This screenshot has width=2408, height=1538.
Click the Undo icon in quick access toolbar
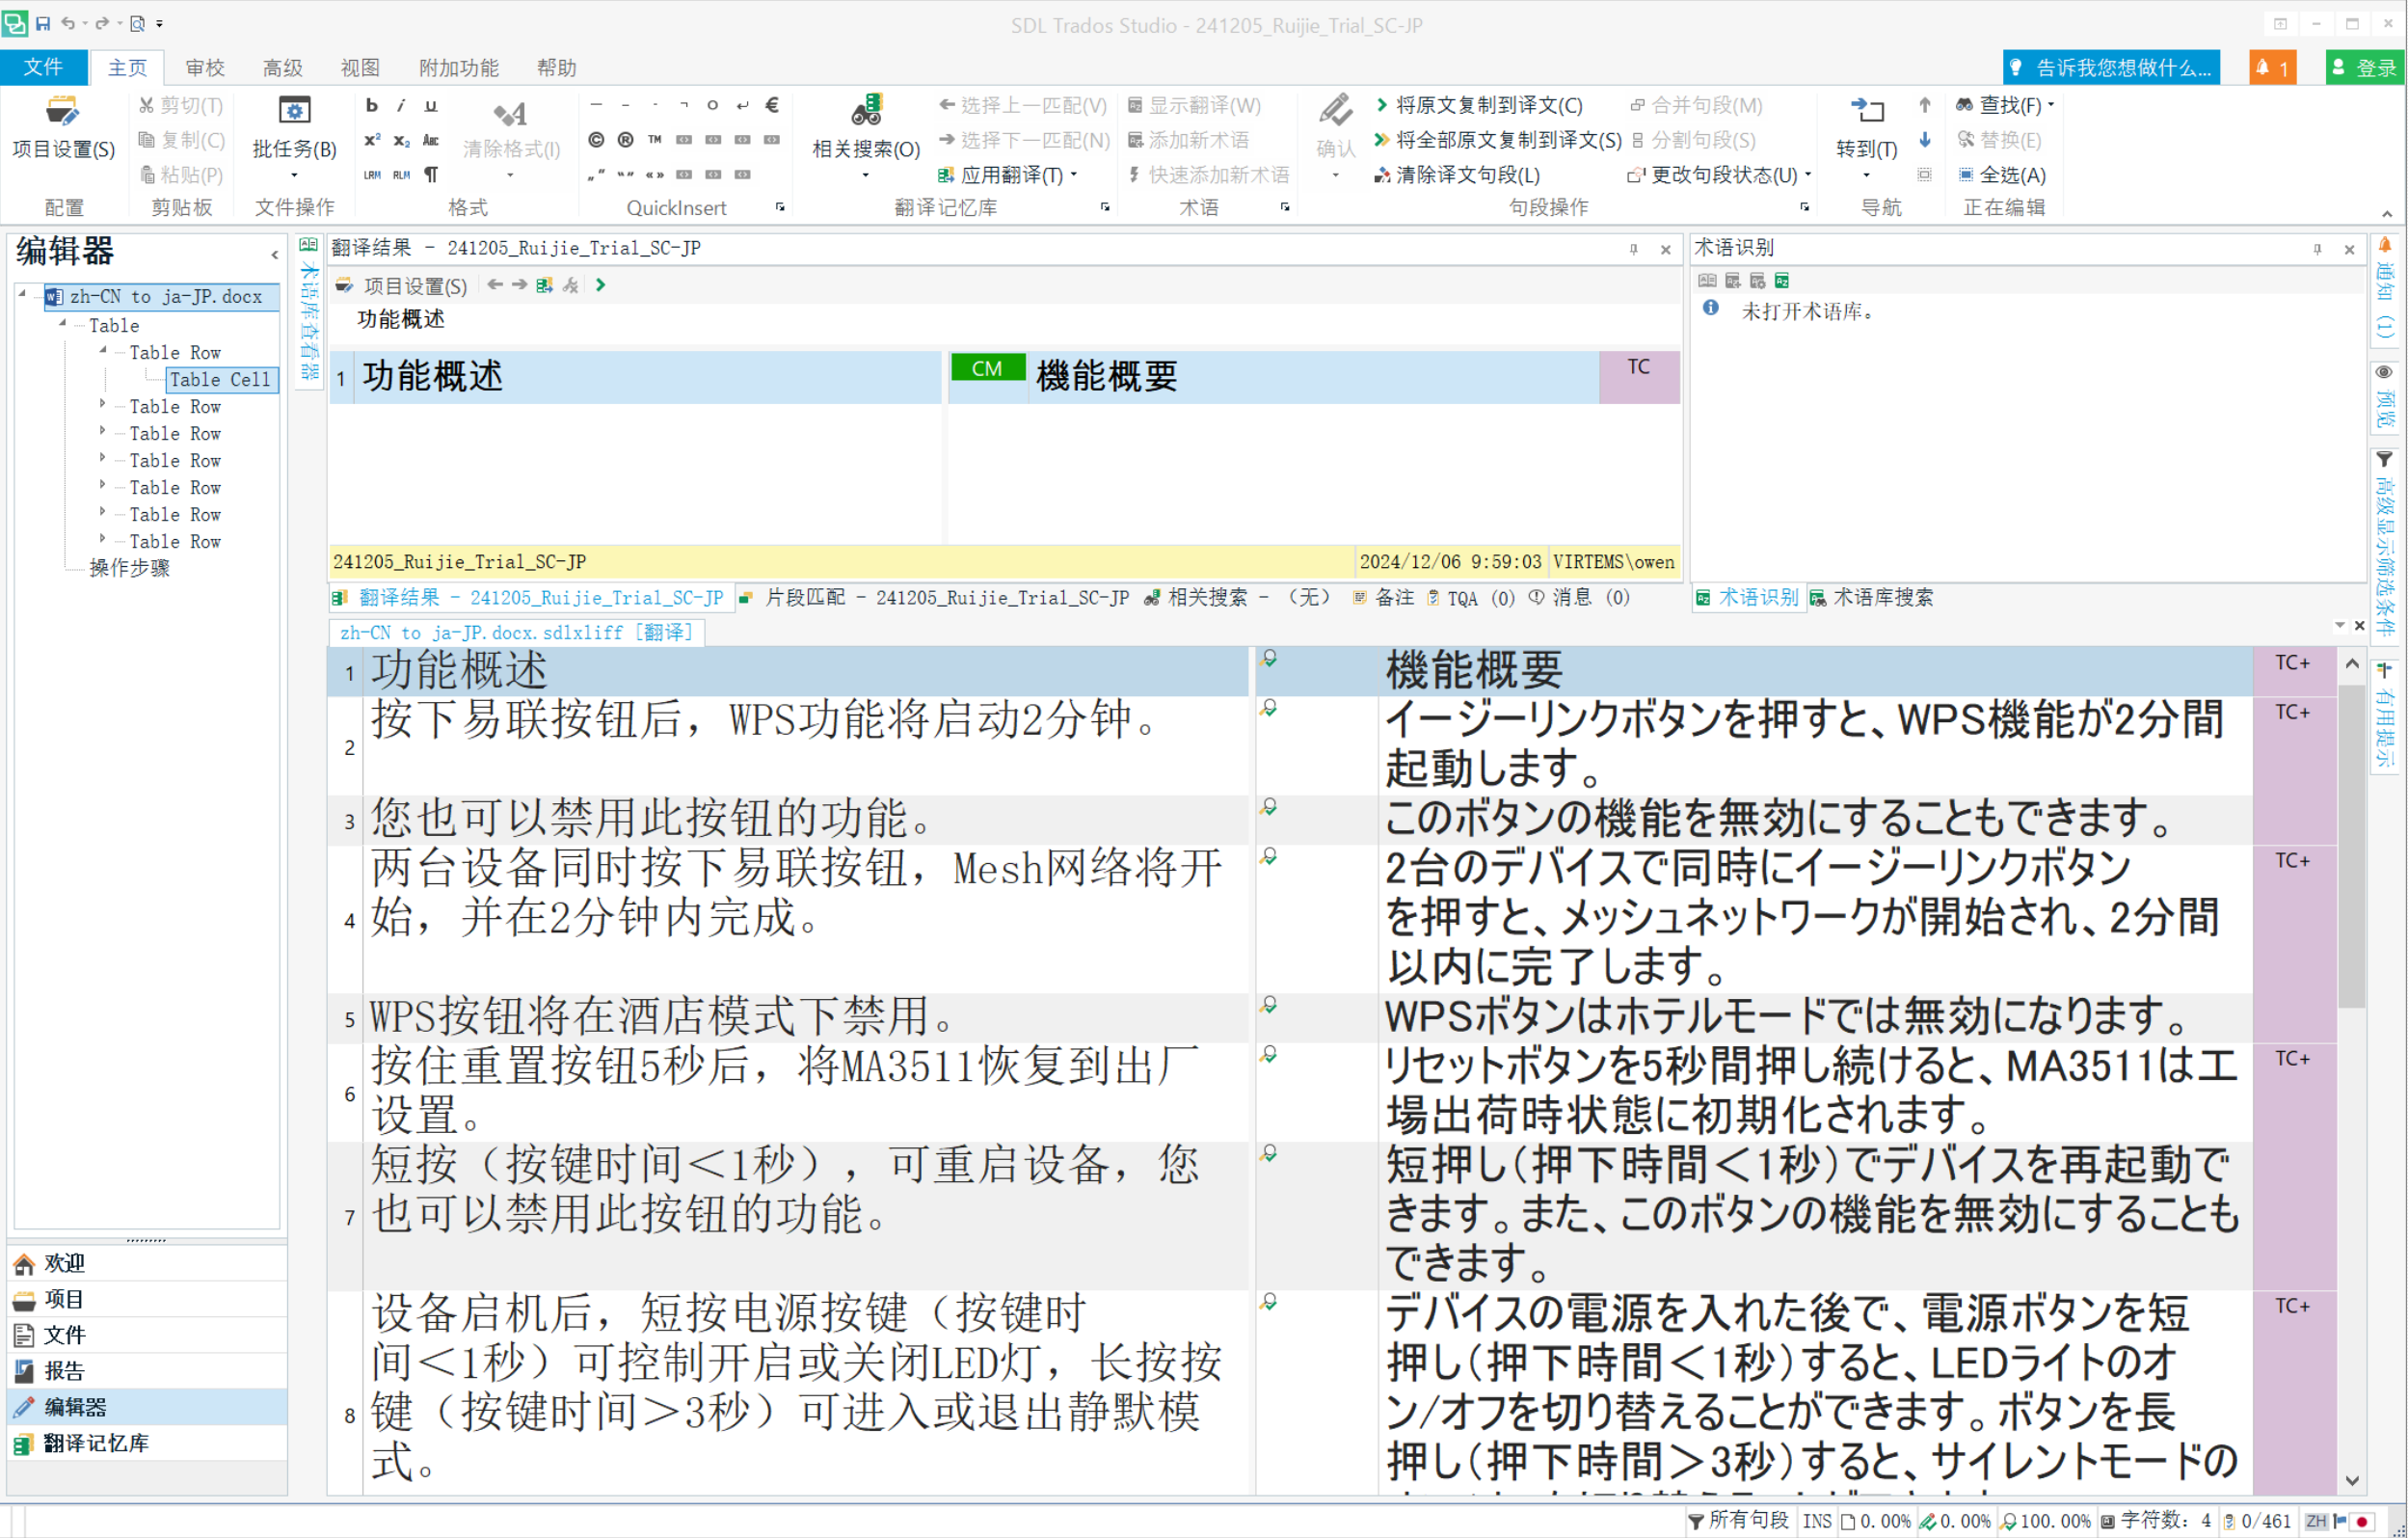tap(68, 23)
